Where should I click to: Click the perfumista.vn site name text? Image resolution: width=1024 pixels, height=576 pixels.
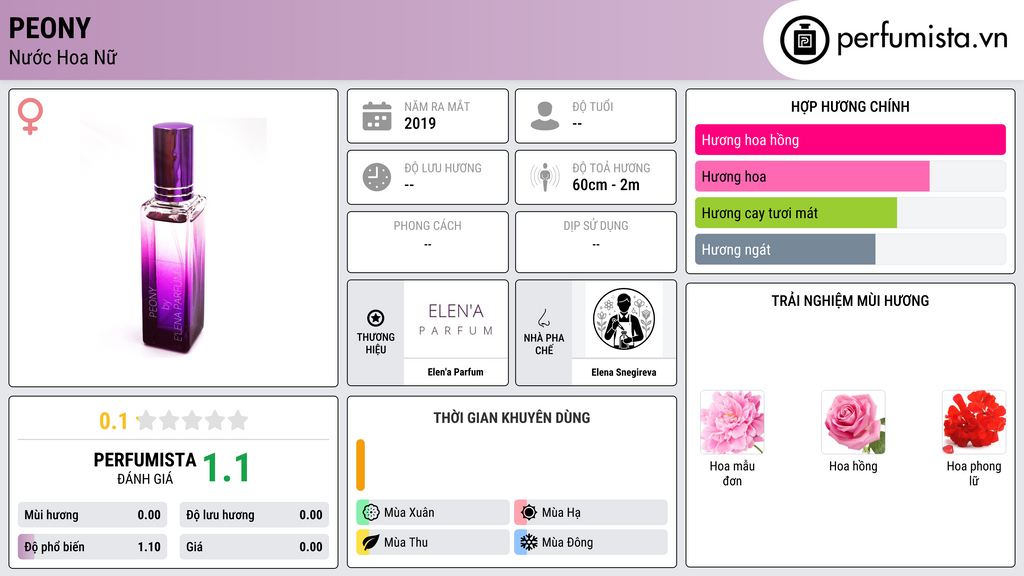[922, 39]
